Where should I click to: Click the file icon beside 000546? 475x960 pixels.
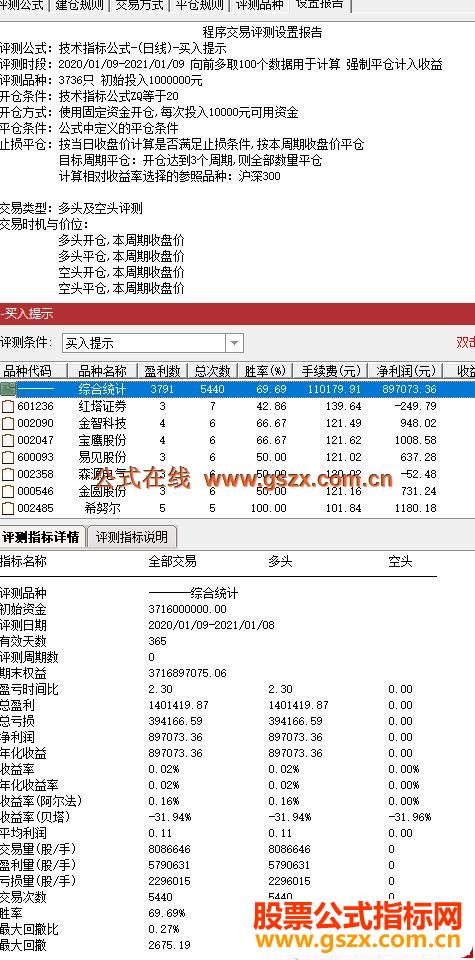[x=7, y=491]
